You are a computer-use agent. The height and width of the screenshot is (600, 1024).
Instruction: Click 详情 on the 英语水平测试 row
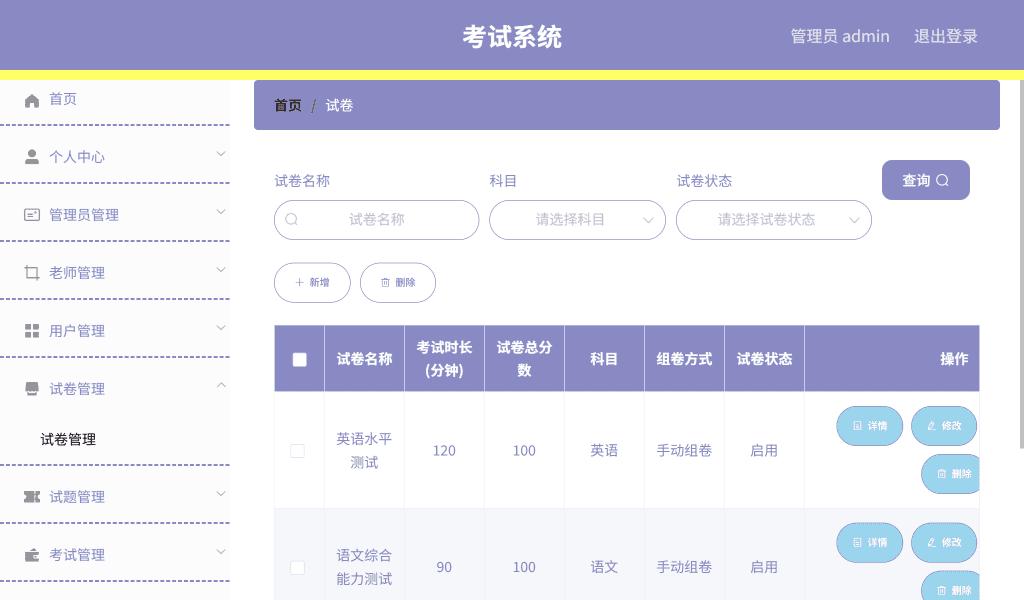[869, 425]
